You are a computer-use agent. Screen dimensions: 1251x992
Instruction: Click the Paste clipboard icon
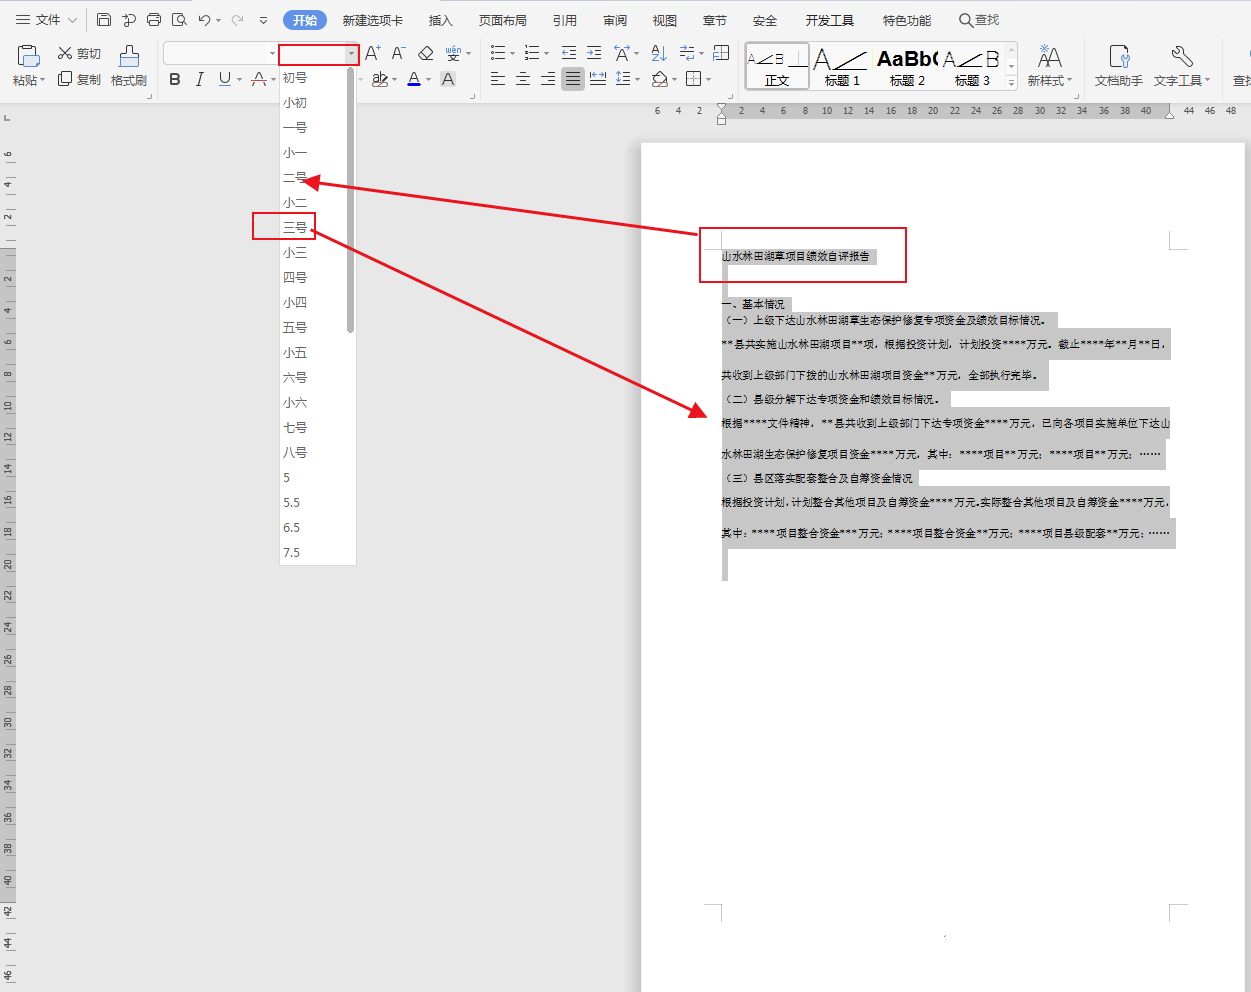point(28,56)
